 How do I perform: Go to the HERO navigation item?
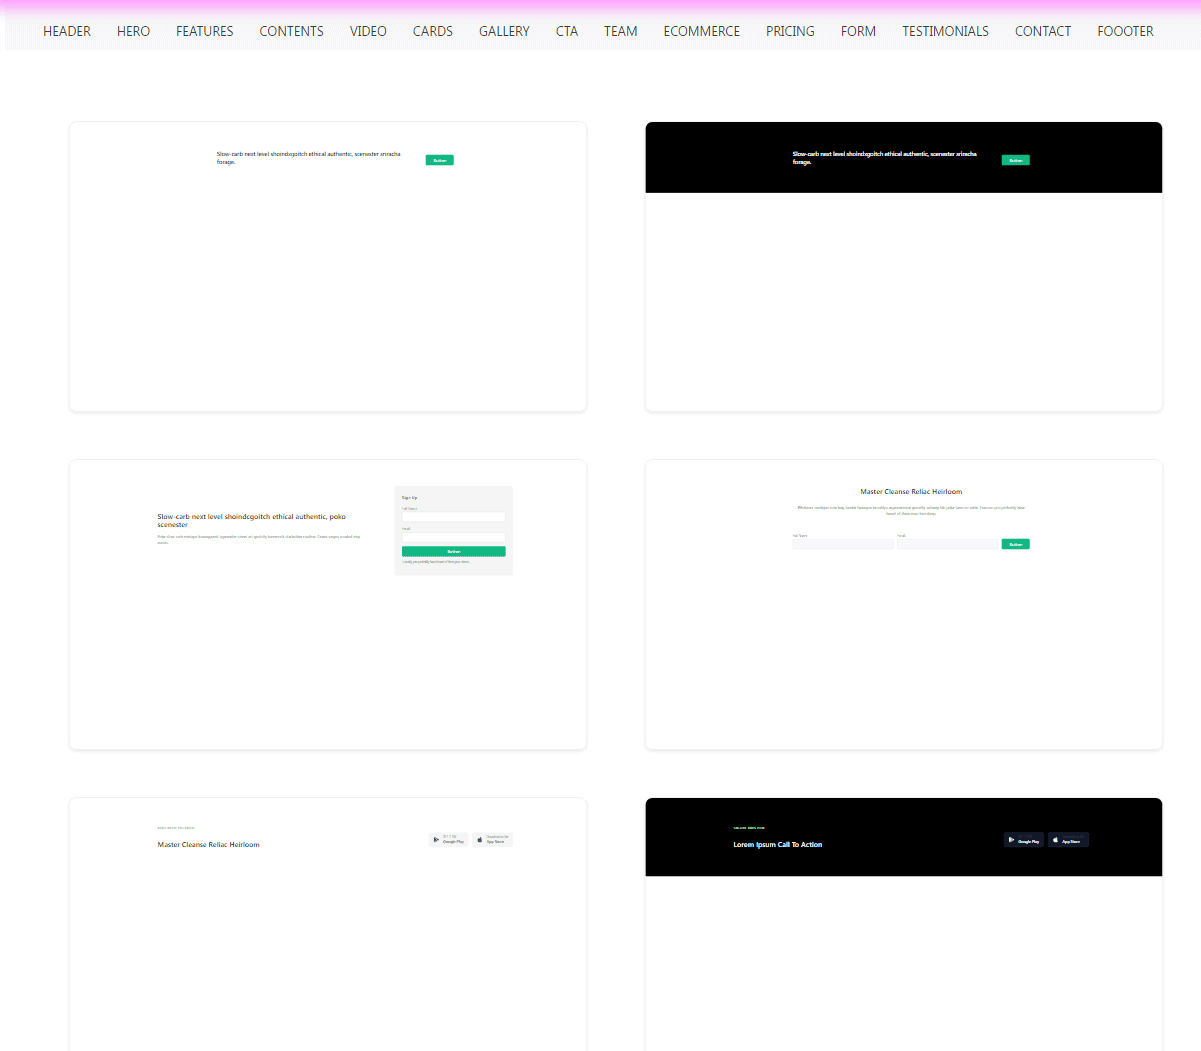[x=133, y=31]
